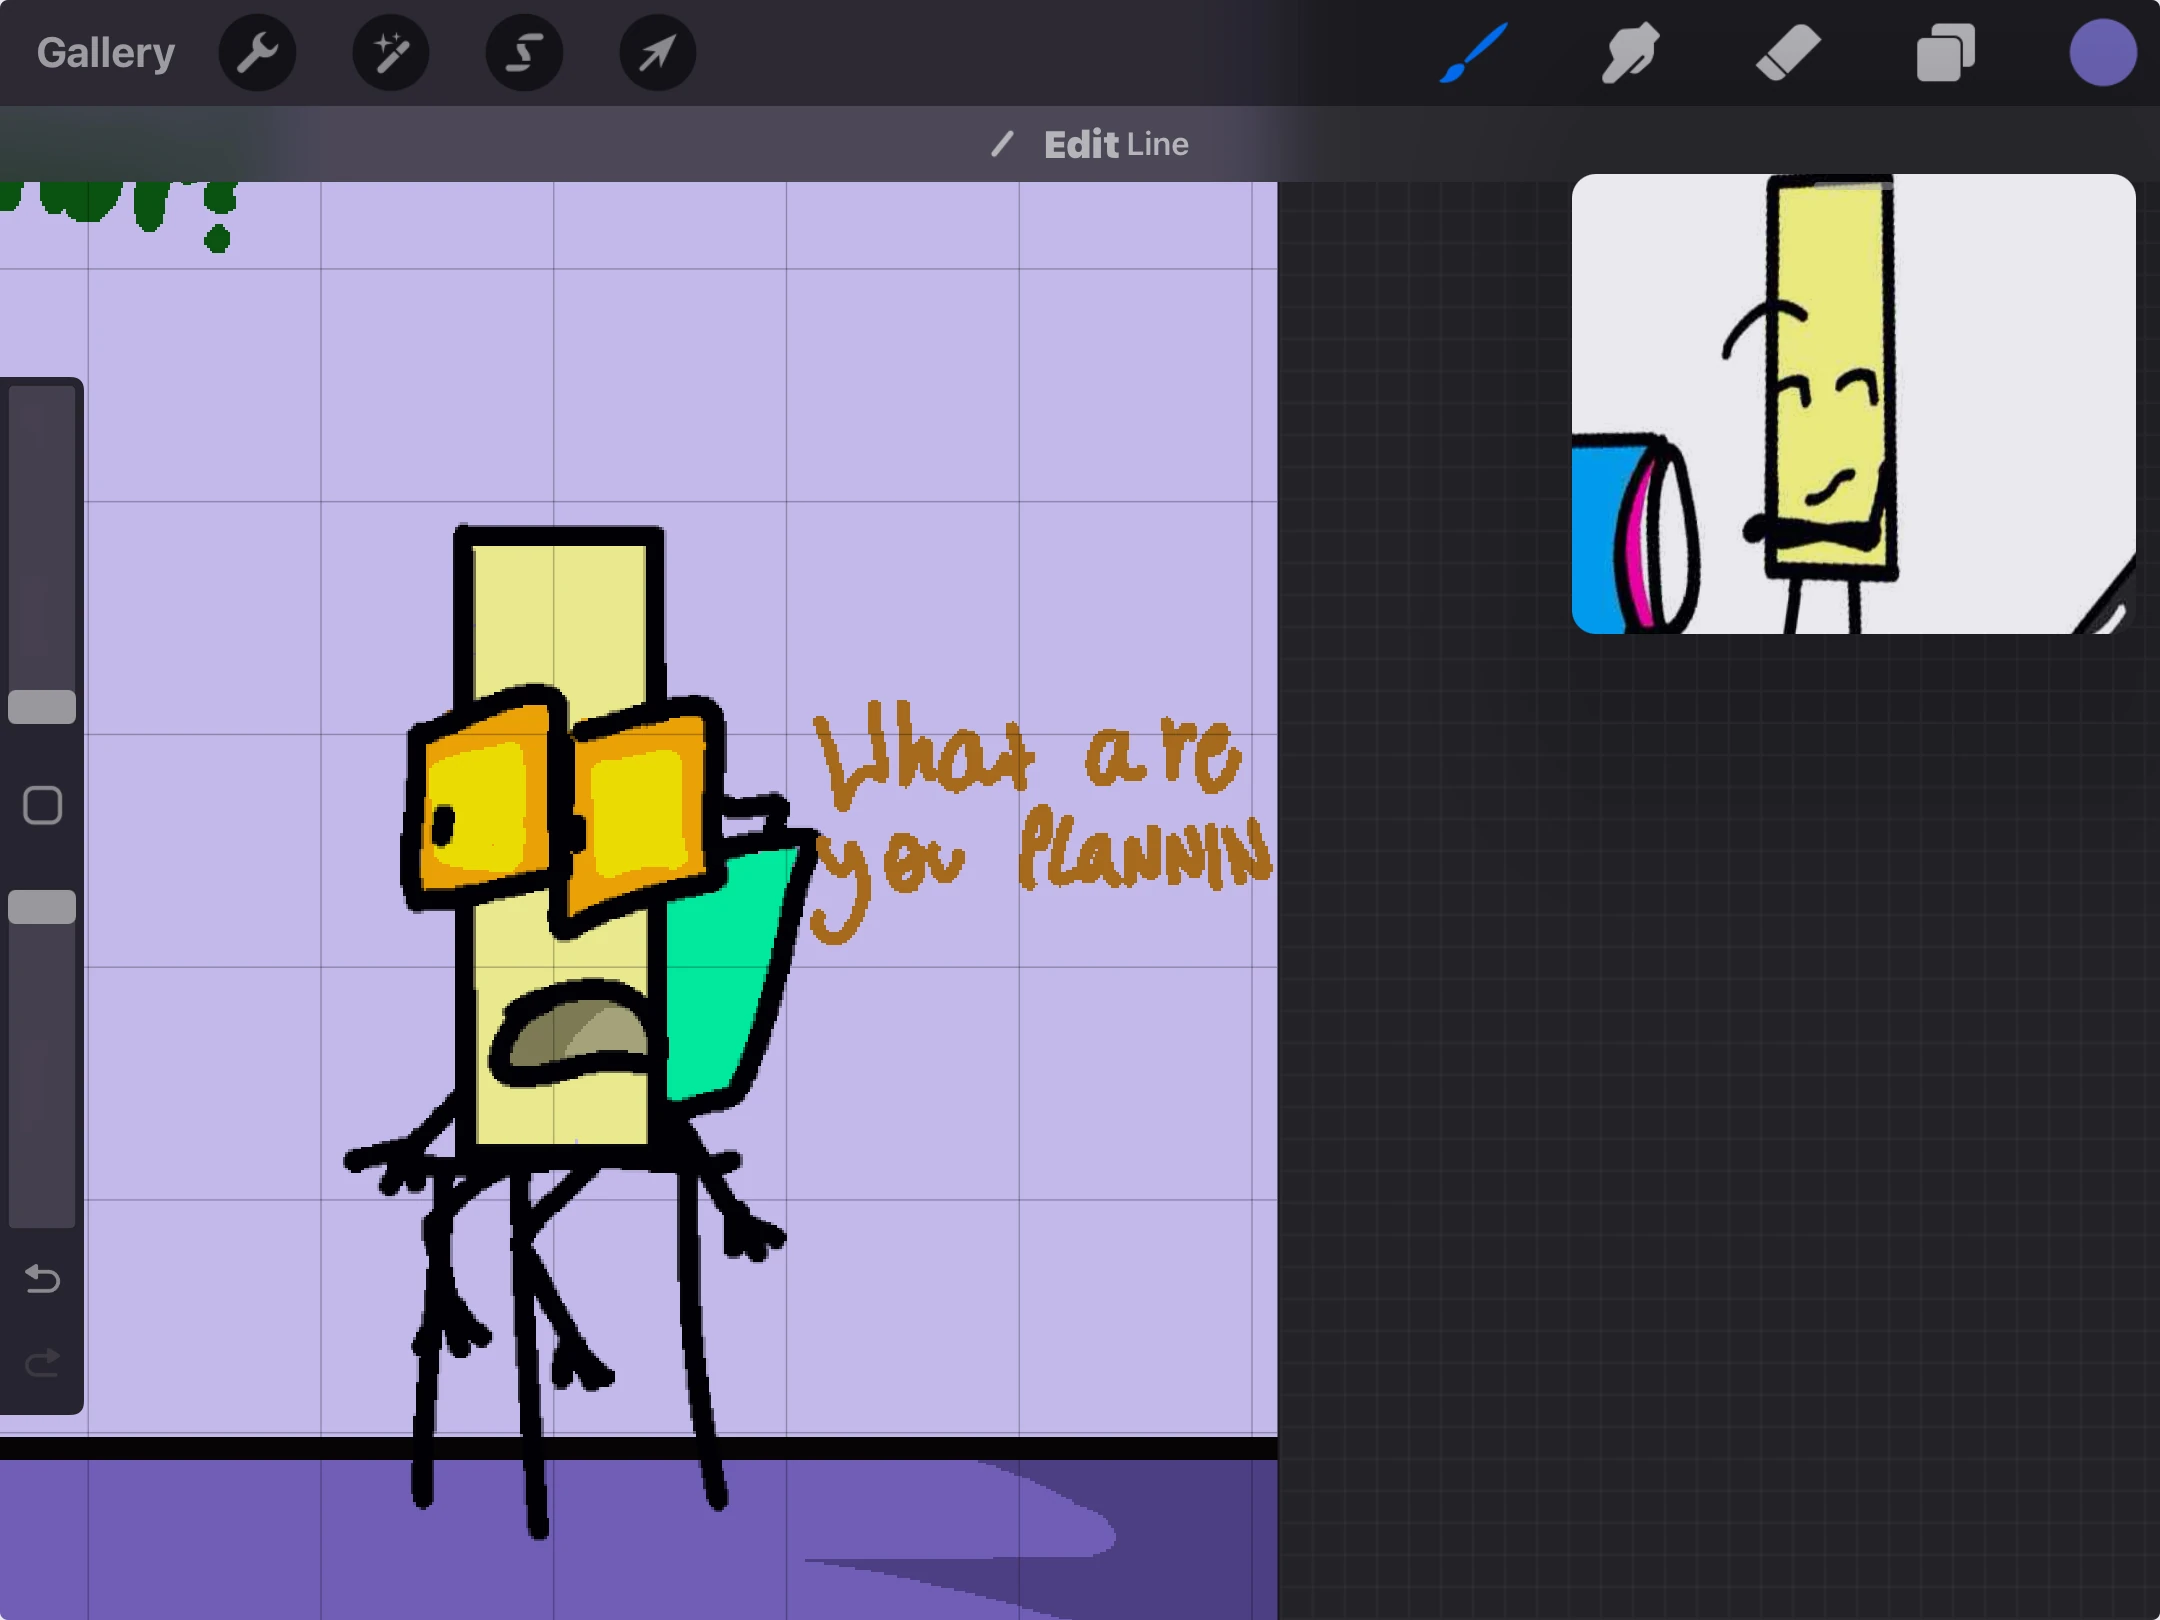Activate the Transform arrow tool

[657, 52]
